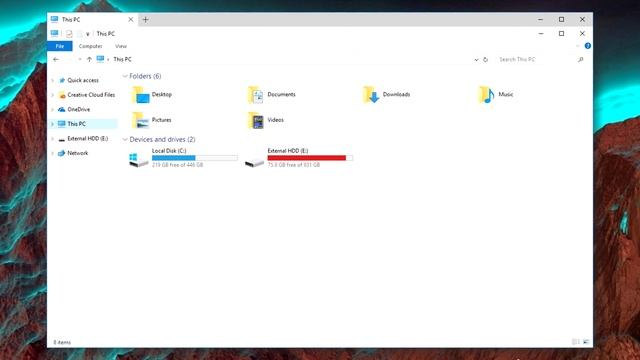
Task: Click the Properties icon in quick access toolbar
Action: point(69,34)
